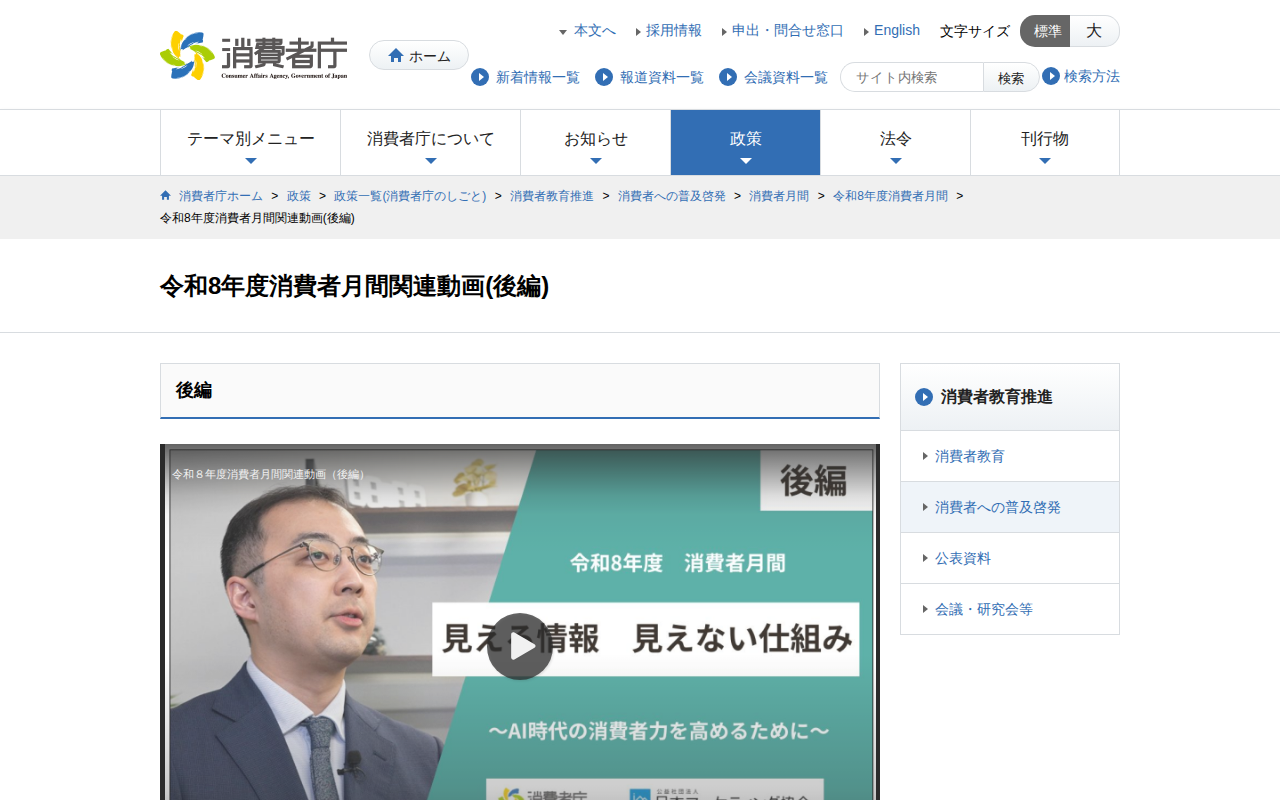Click the 令和8年度消費者月間関連動画(後編) page heading
Image resolution: width=1280 pixels, height=800 pixels.
(354, 286)
